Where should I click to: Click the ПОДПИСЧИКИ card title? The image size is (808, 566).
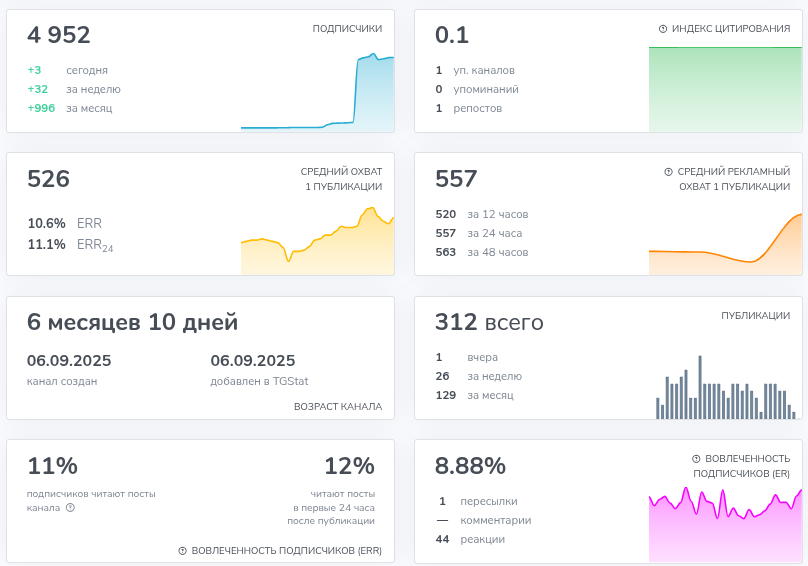[x=347, y=28]
